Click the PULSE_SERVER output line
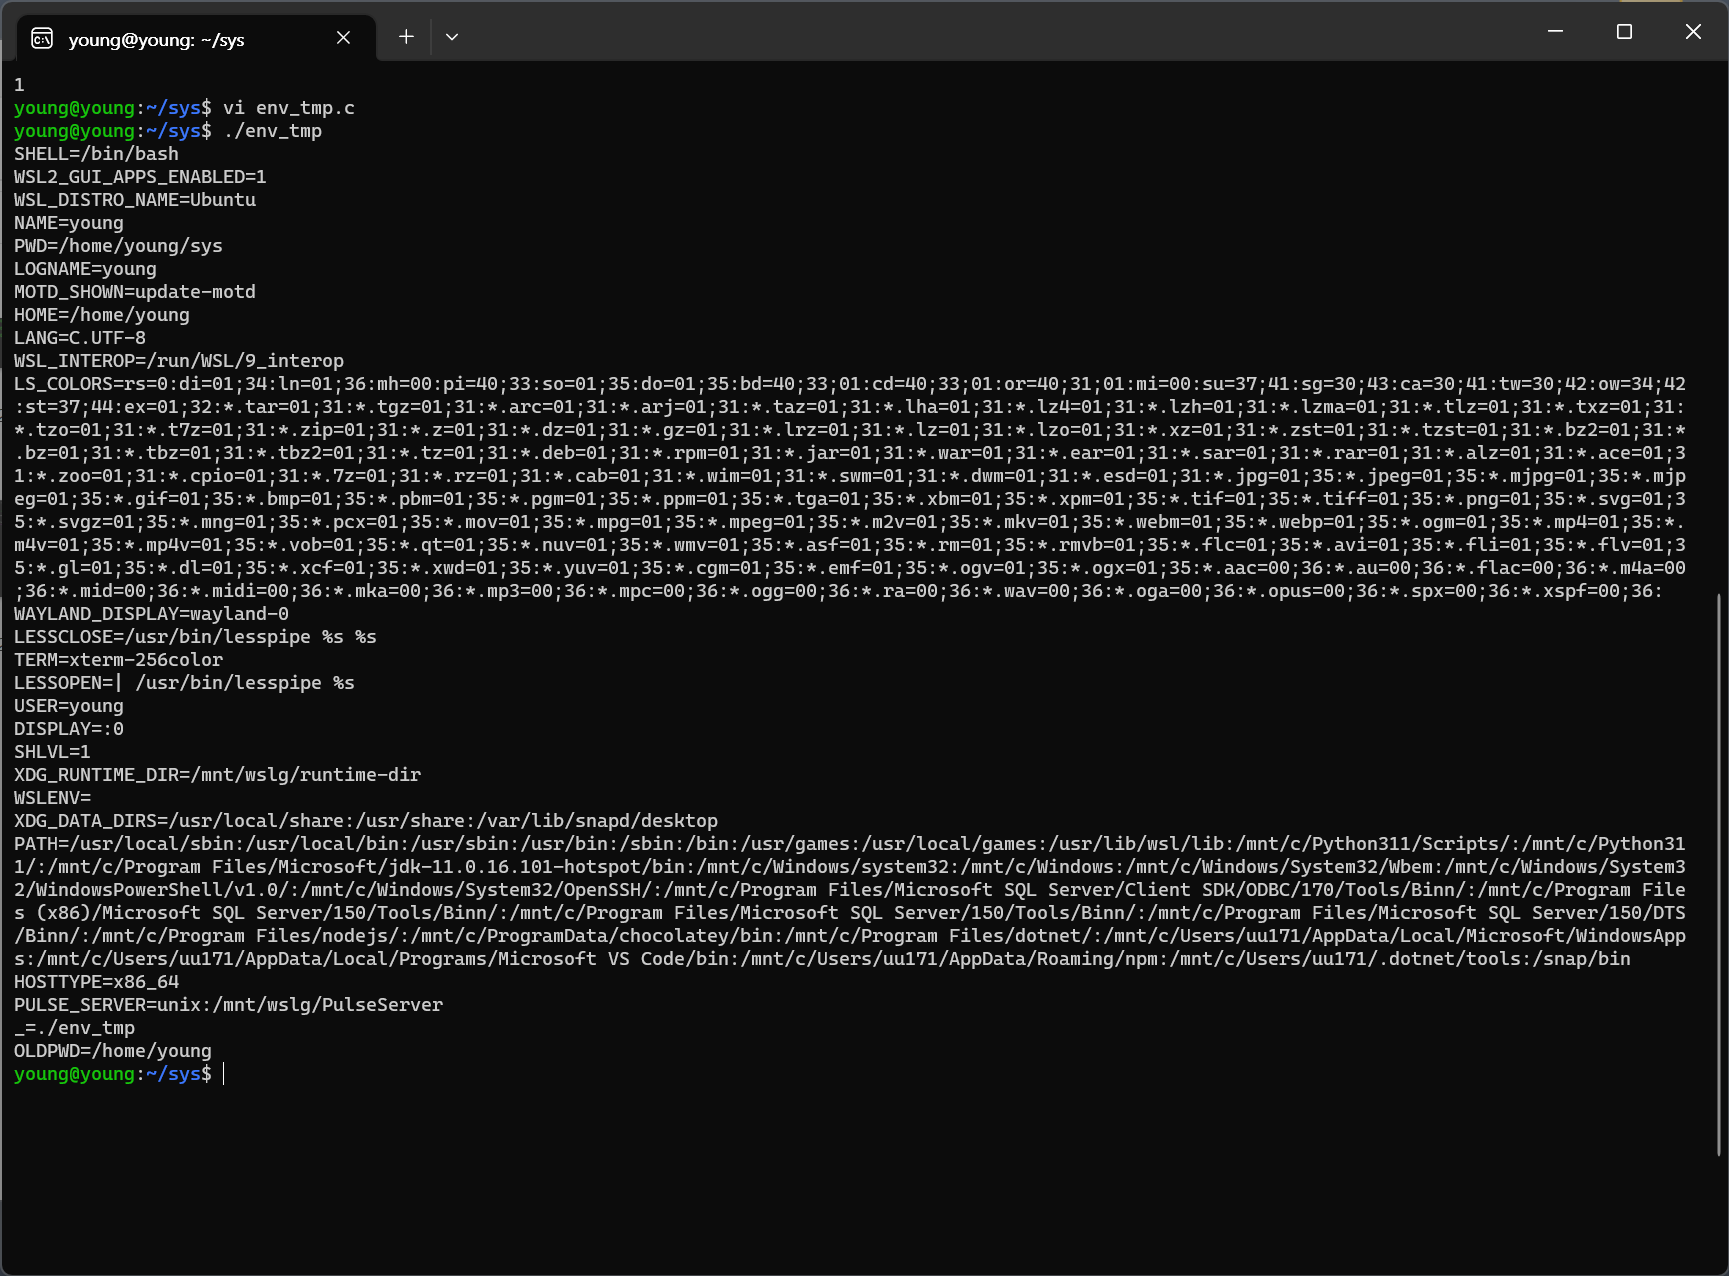 [x=228, y=1004]
